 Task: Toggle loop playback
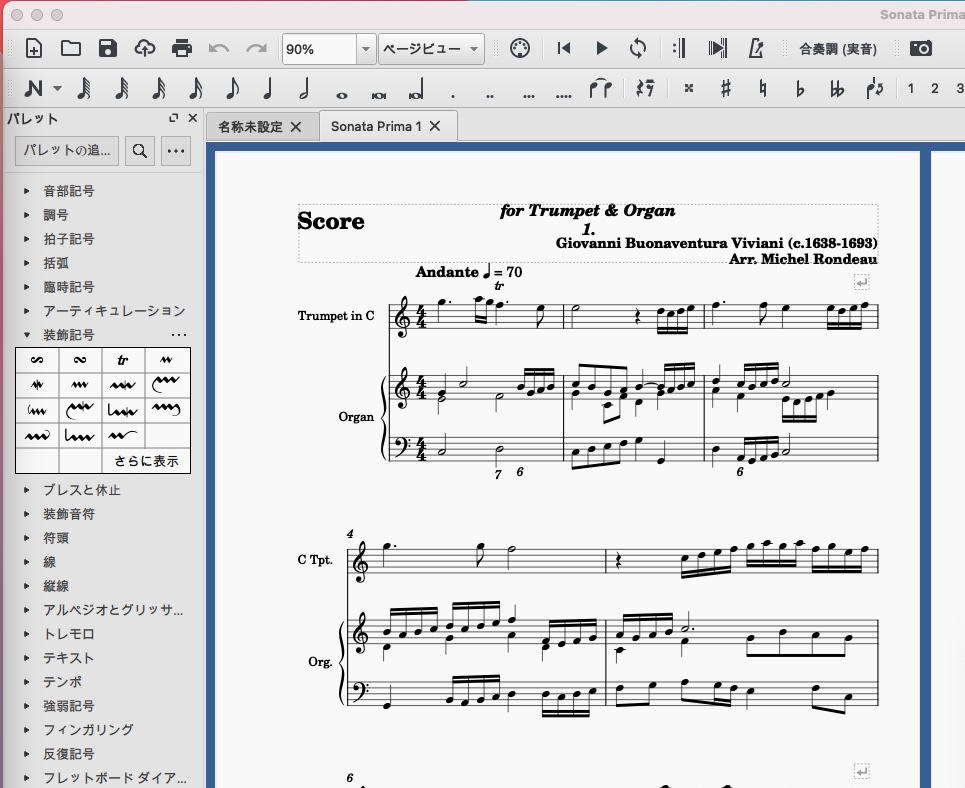point(637,48)
